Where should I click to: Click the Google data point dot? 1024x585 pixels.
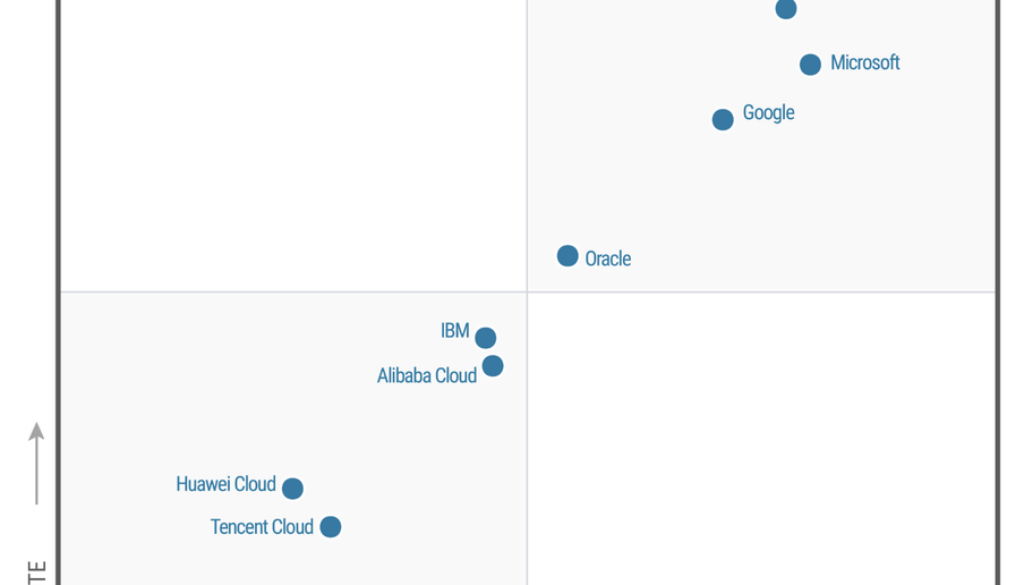coord(723,120)
